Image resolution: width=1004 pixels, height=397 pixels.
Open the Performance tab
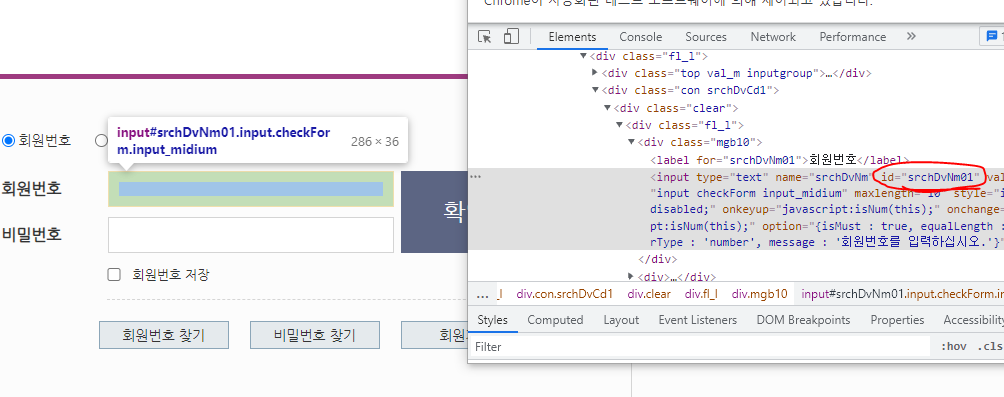coord(852,37)
